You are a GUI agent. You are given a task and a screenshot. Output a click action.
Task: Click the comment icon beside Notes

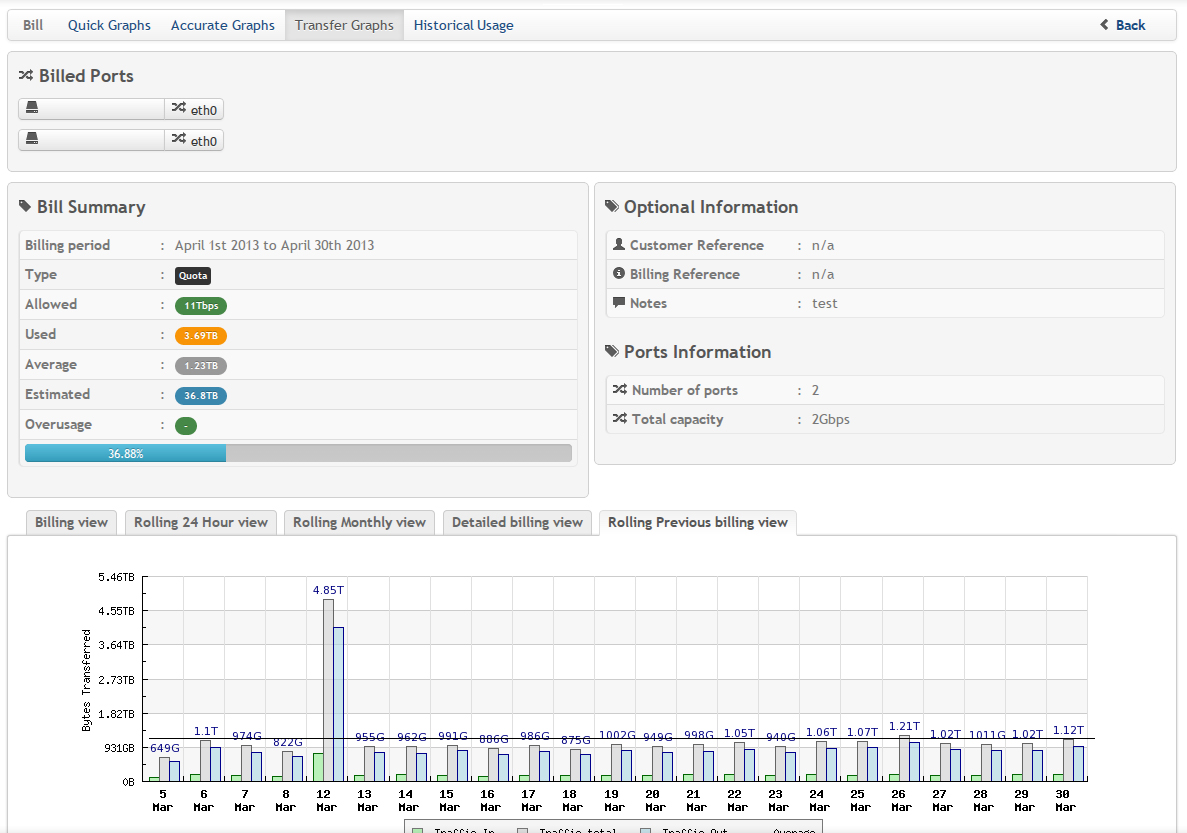[619, 303]
